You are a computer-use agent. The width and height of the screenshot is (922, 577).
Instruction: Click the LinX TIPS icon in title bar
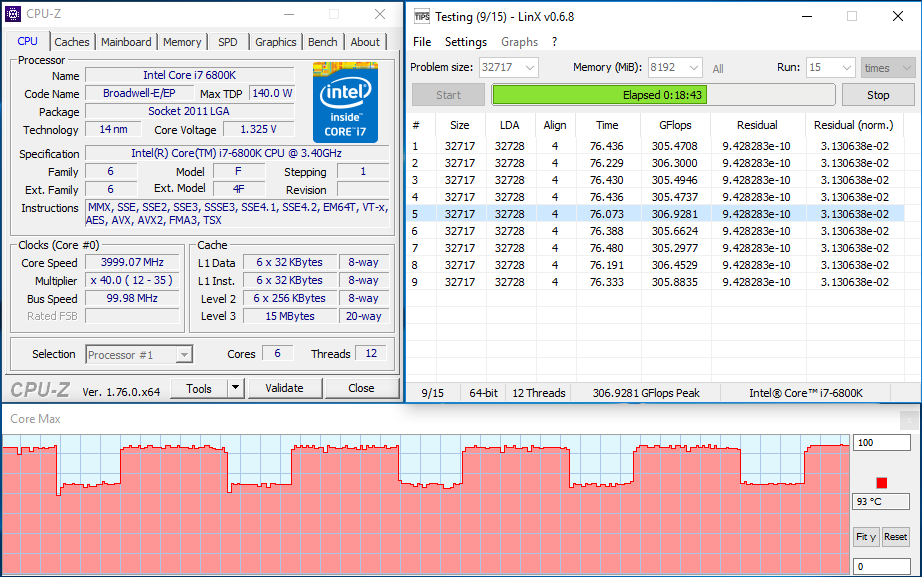422,16
